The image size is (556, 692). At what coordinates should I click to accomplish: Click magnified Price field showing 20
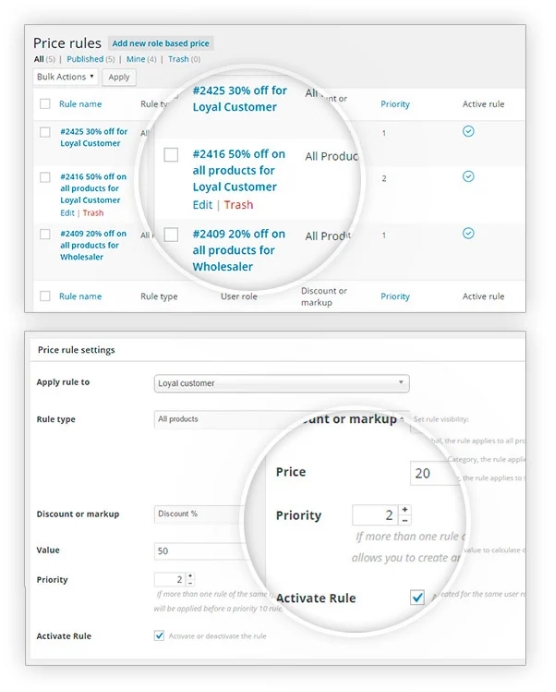[435, 473]
